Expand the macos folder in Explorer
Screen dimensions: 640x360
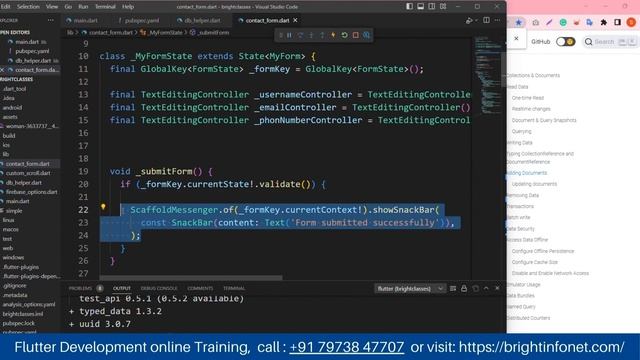tap(11, 229)
